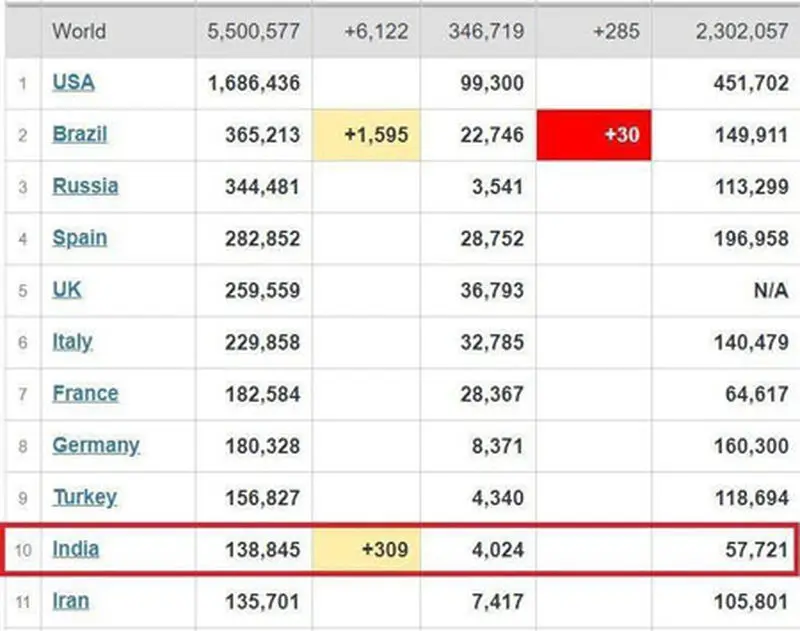
Task: Open the France country link
Action: point(85,394)
